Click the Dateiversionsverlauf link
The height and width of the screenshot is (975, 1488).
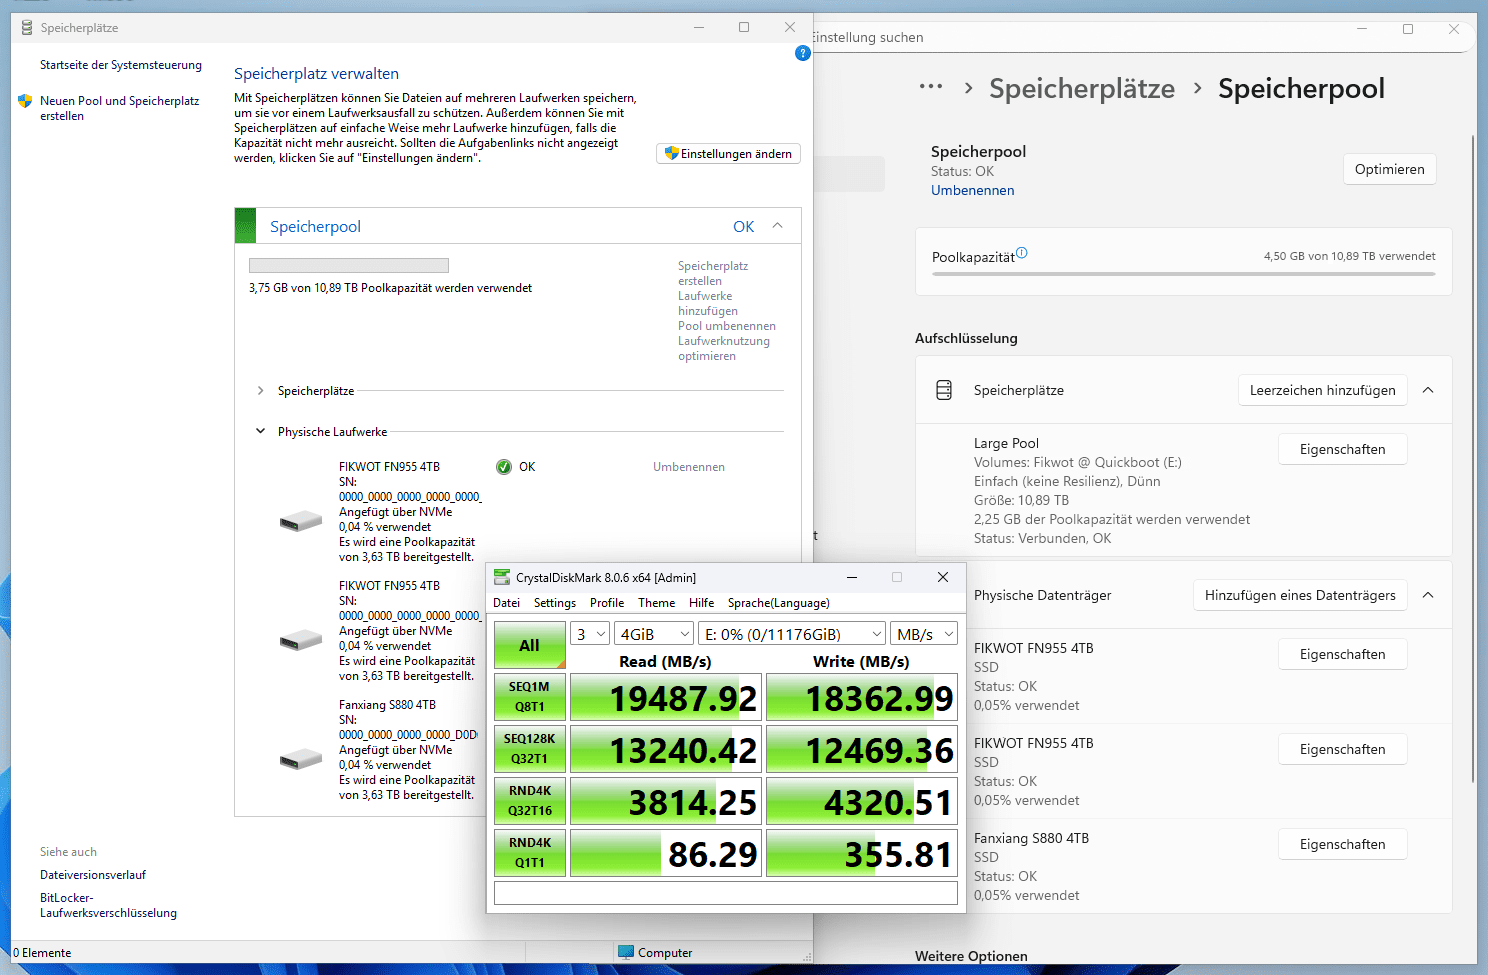pos(93,875)
